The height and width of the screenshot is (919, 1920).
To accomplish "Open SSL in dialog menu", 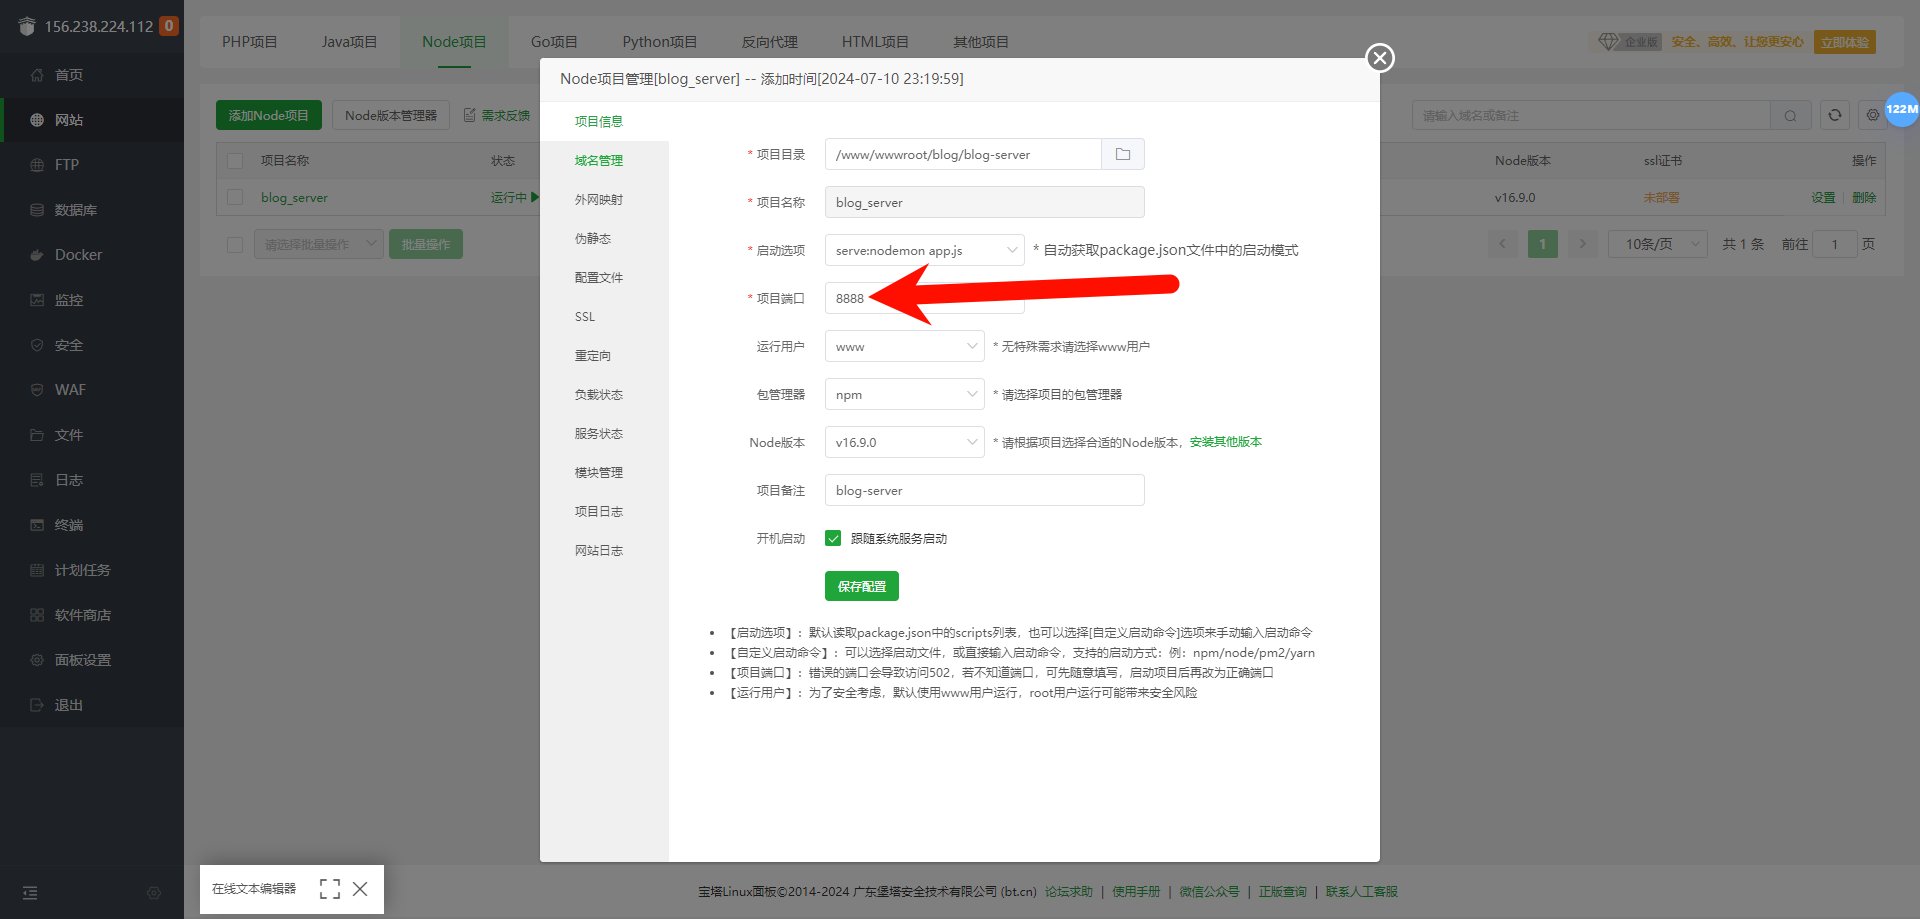I will pyautogui.click(x=585, y=316).
